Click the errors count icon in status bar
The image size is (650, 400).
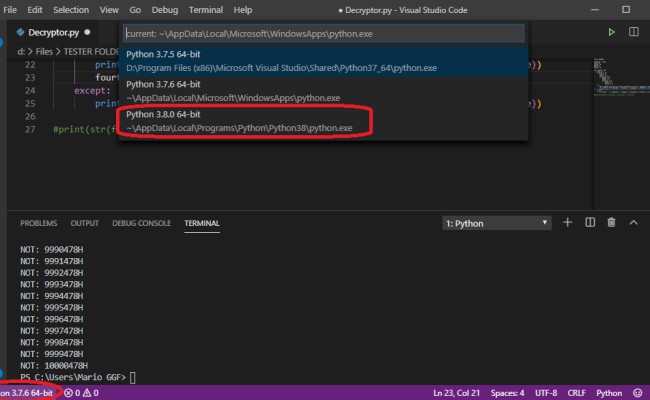tap(68, 393)
